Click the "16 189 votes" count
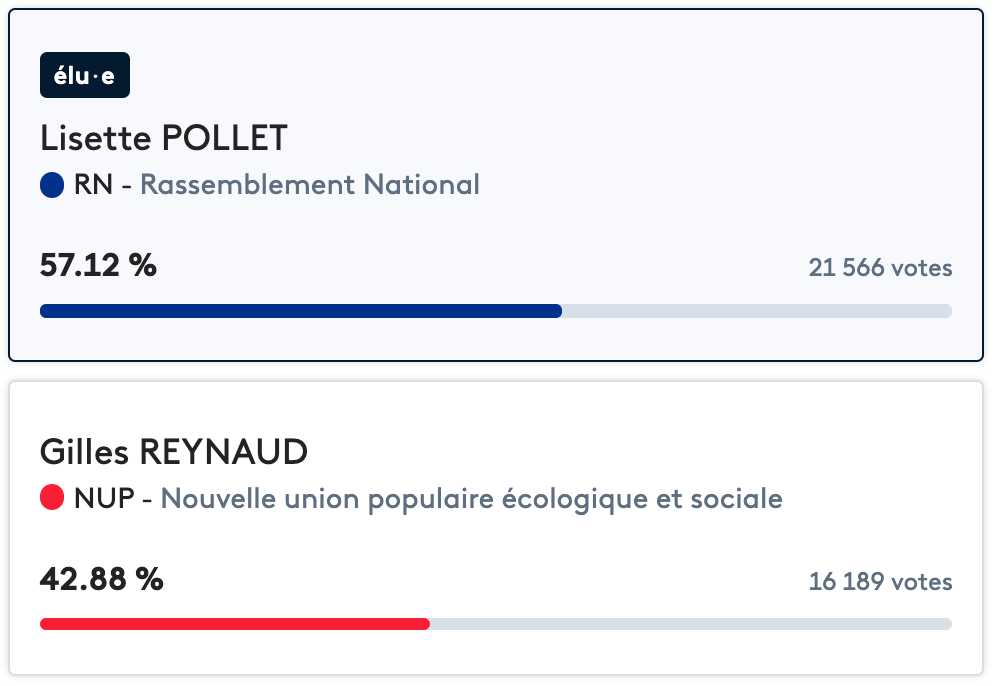The height and width of the screenshot is (686, 998). [x=880, y=582]
